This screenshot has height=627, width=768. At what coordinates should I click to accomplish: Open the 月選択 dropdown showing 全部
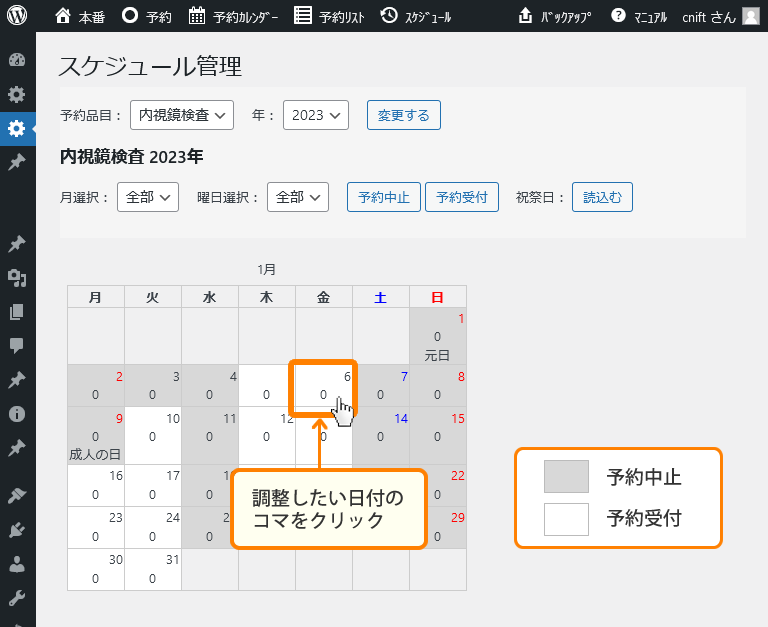point(148,197)
